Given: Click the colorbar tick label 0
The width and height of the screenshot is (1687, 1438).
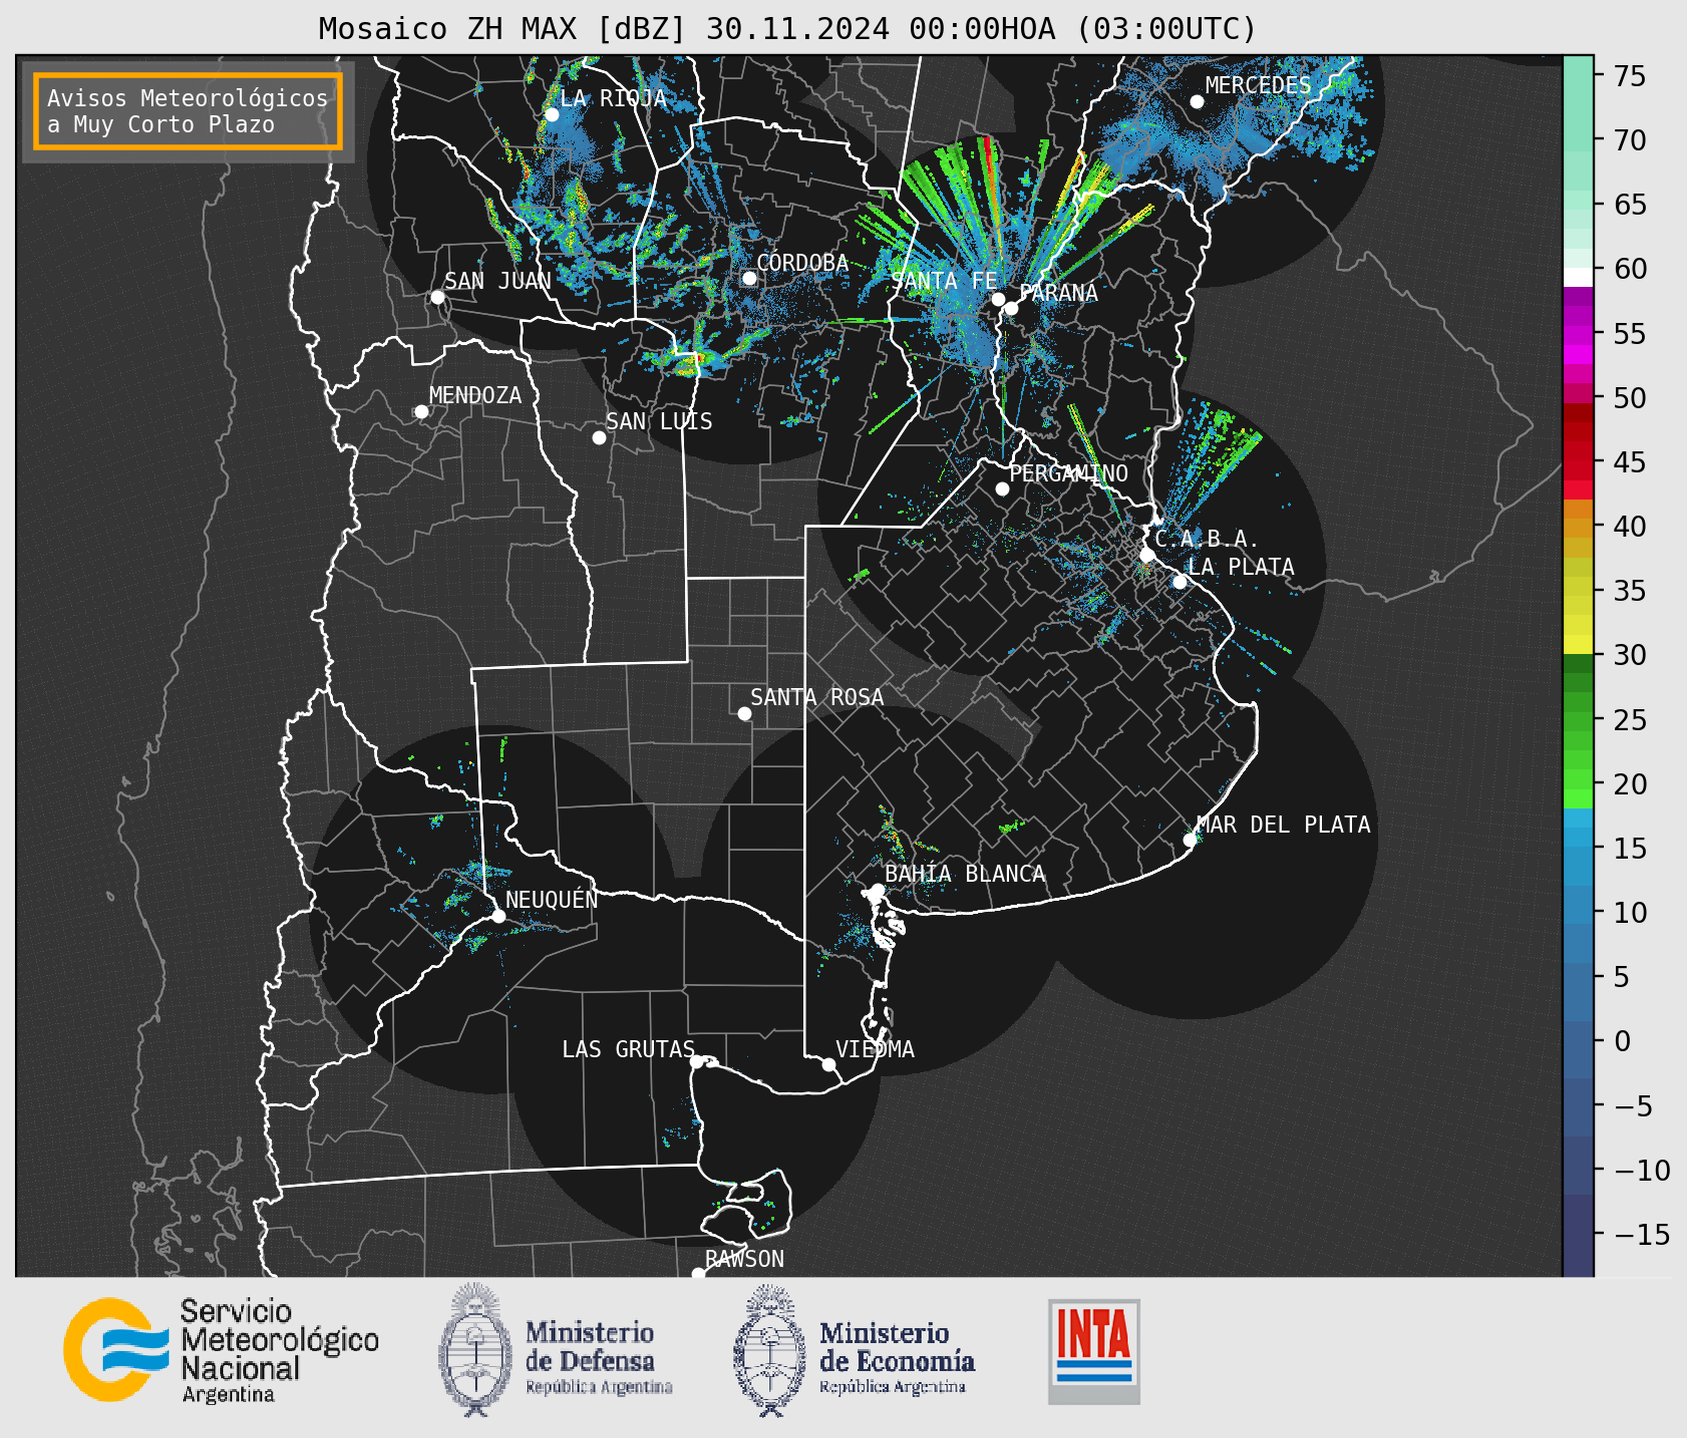Looking at the screenshot, I should pyautogui.click(x=1621, y=1041).
